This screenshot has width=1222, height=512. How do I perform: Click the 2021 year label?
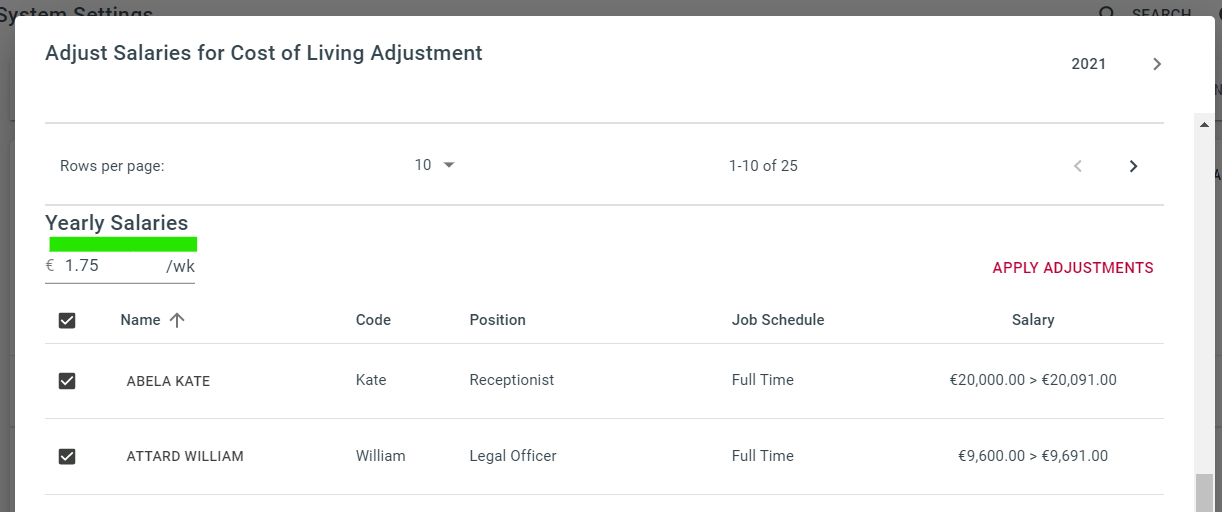(1088, 64)
